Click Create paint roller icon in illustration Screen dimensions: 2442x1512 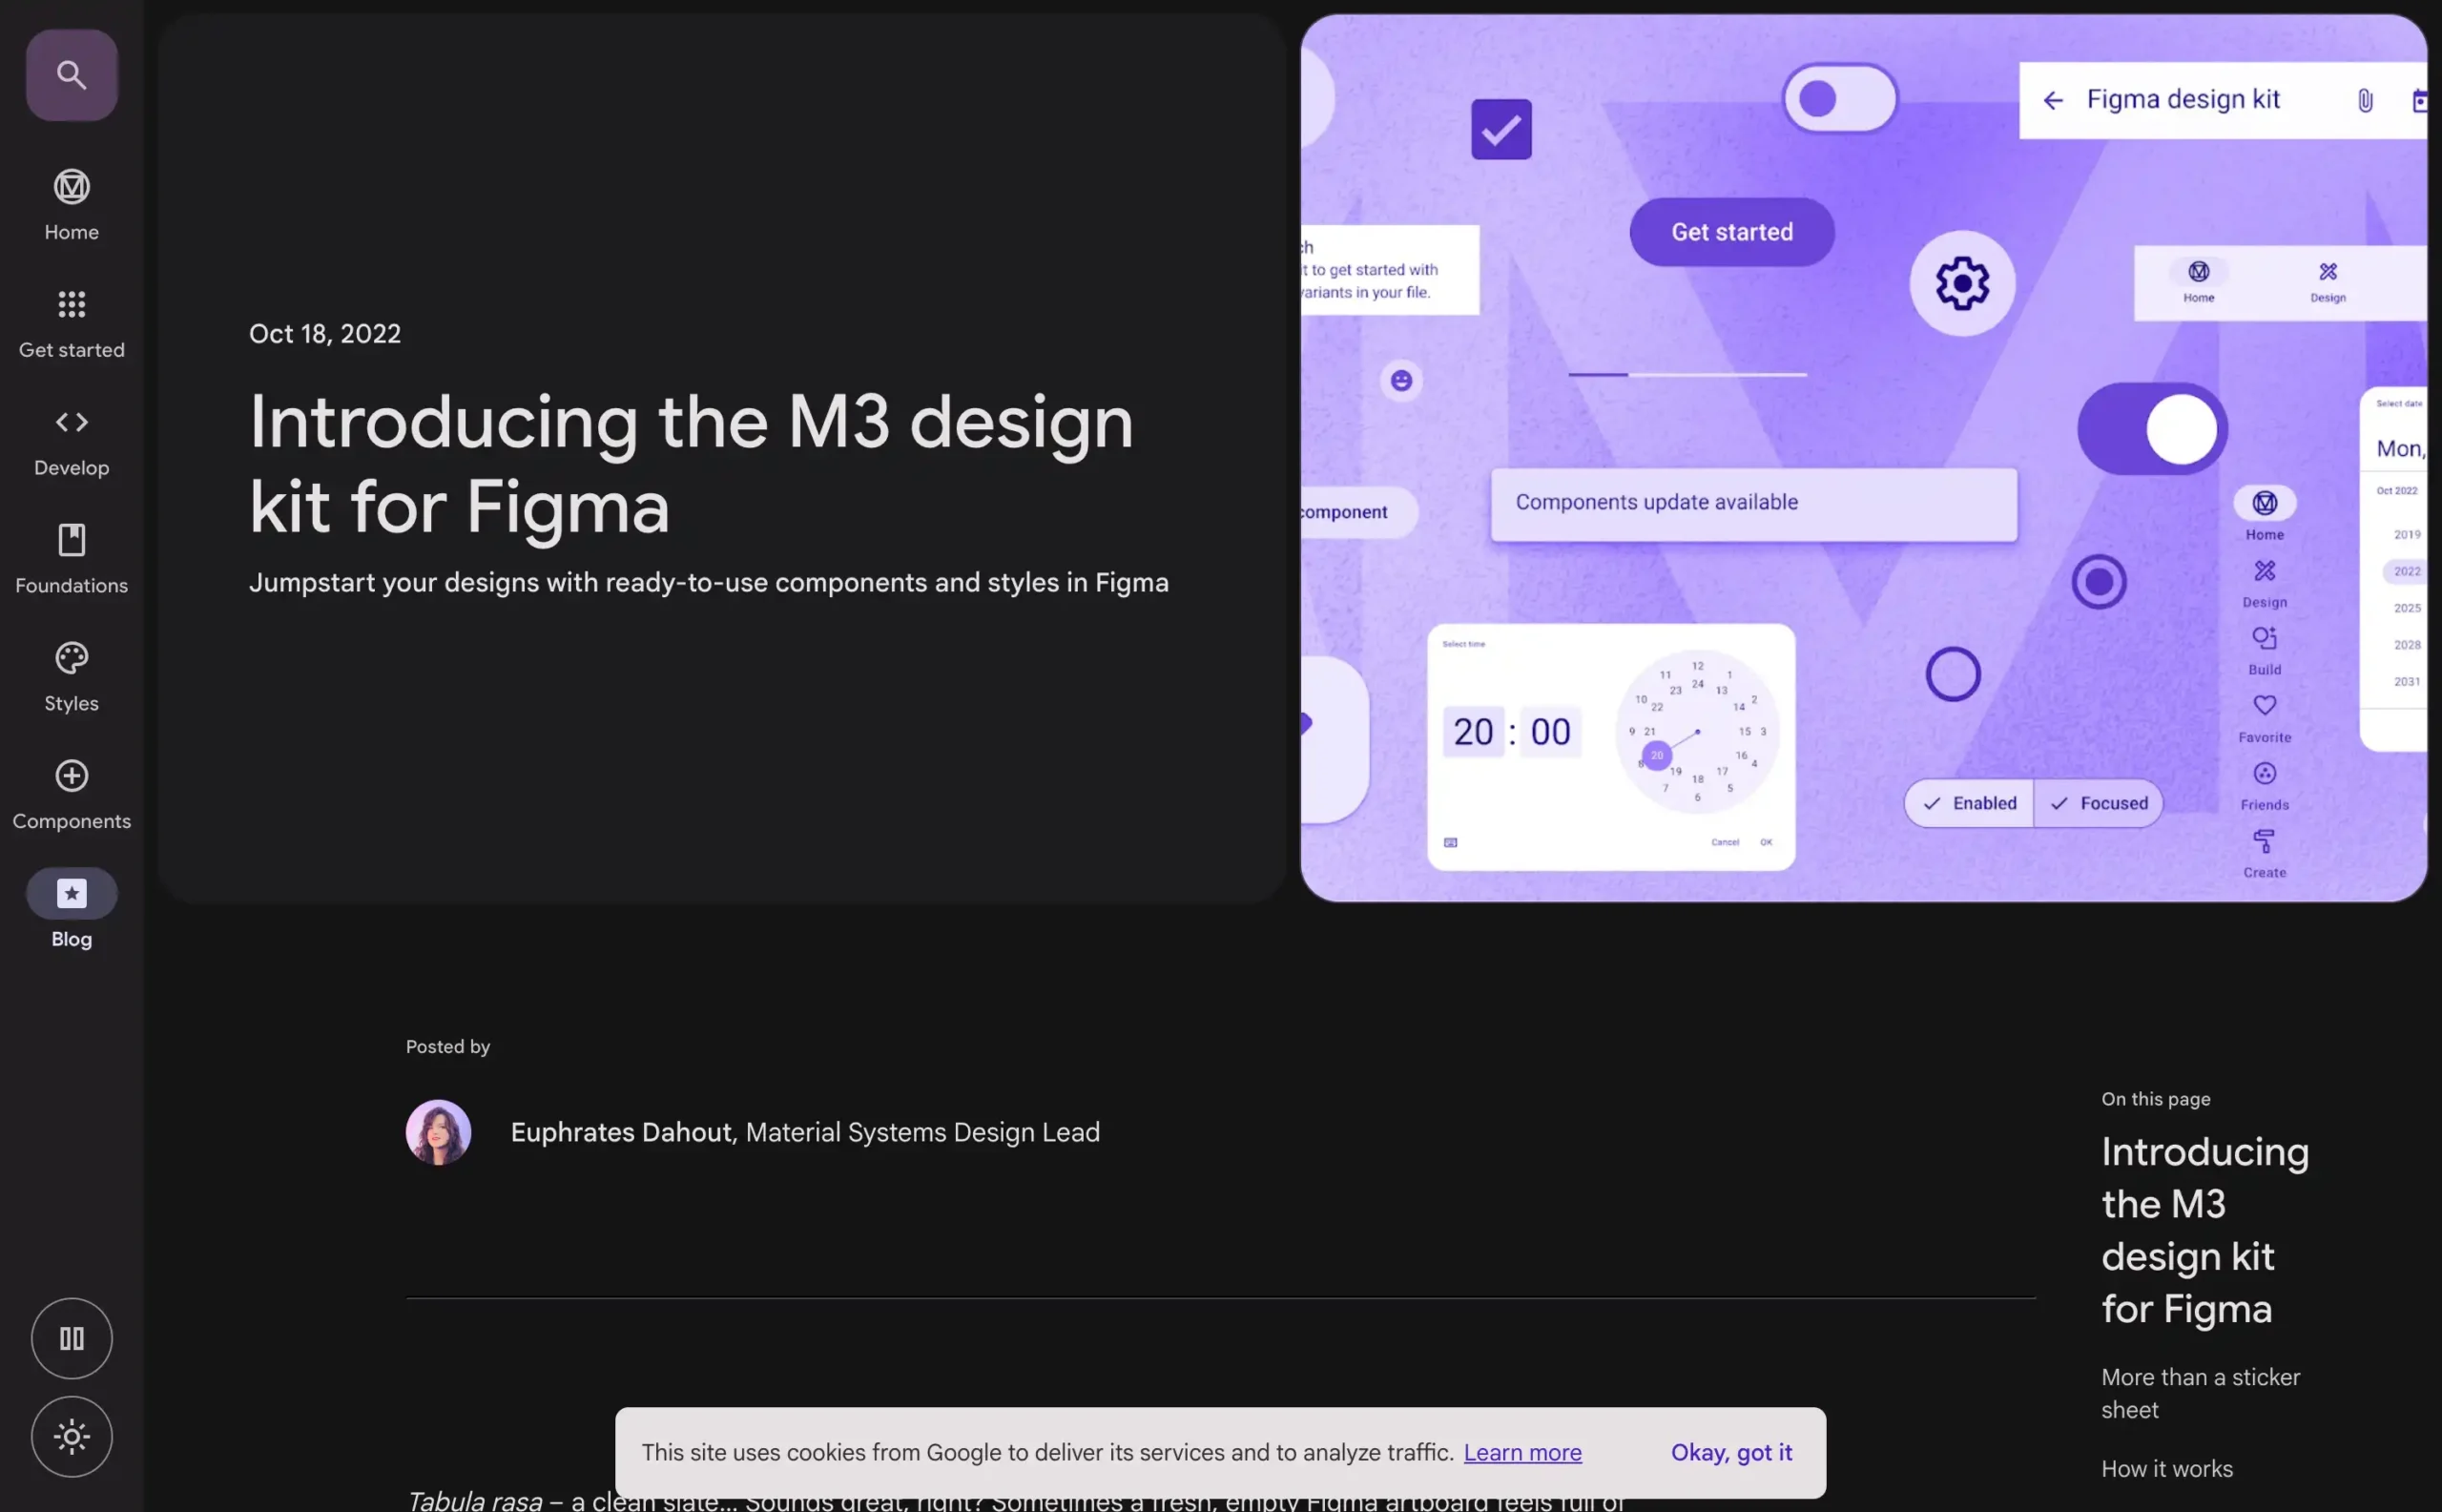pos(2264,841)
